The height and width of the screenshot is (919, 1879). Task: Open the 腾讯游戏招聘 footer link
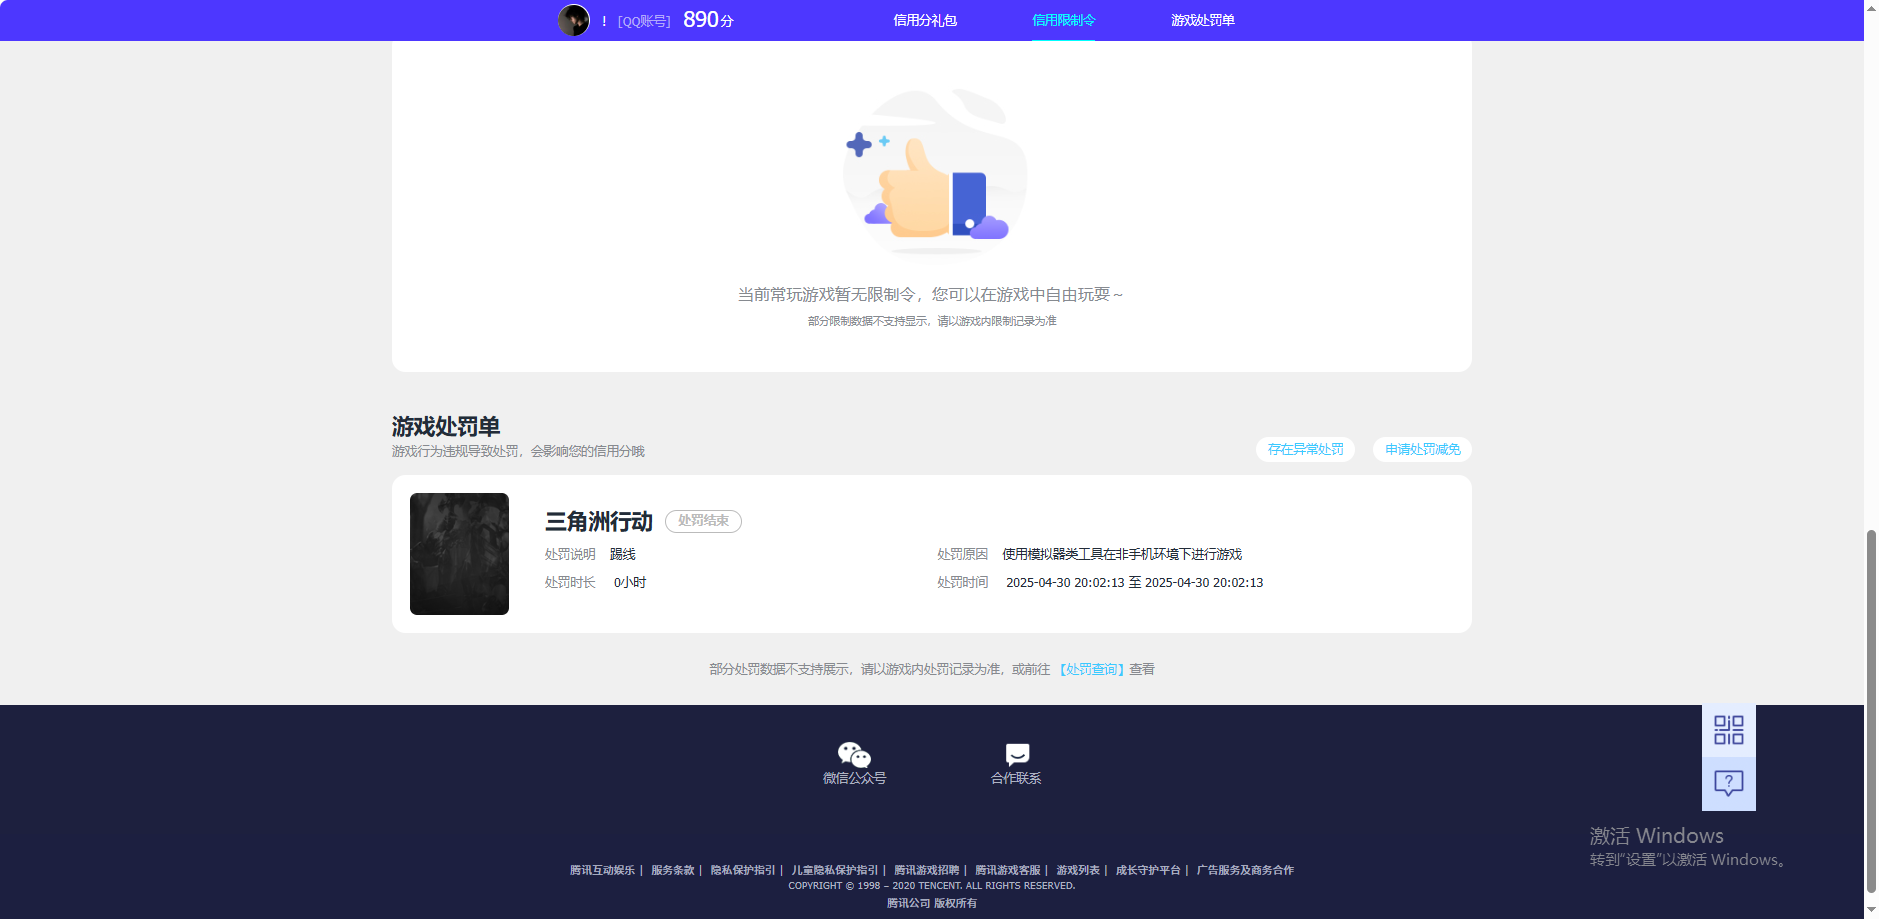[926, 870]
